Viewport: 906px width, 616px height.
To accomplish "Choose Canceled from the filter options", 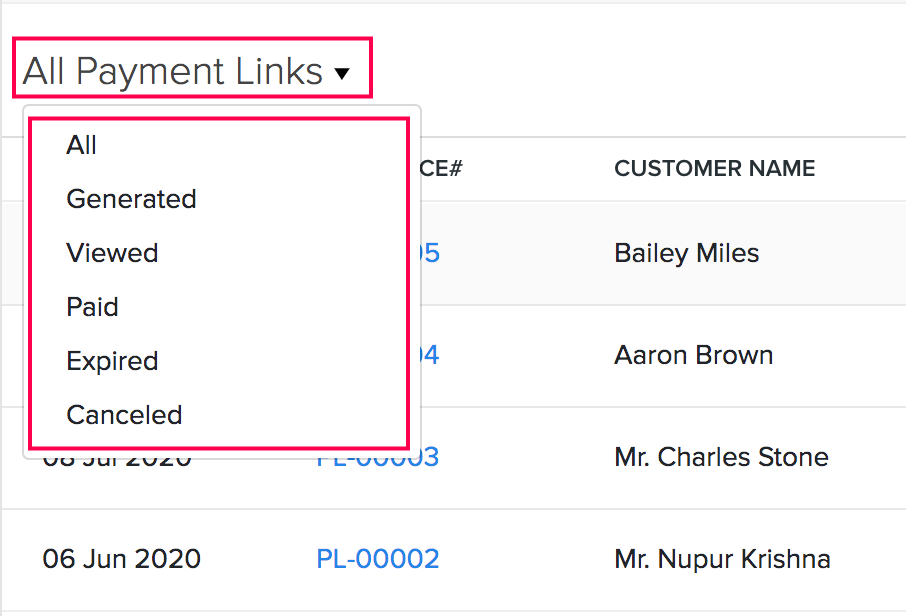I will pyautogui.click(x=124, y=414).
